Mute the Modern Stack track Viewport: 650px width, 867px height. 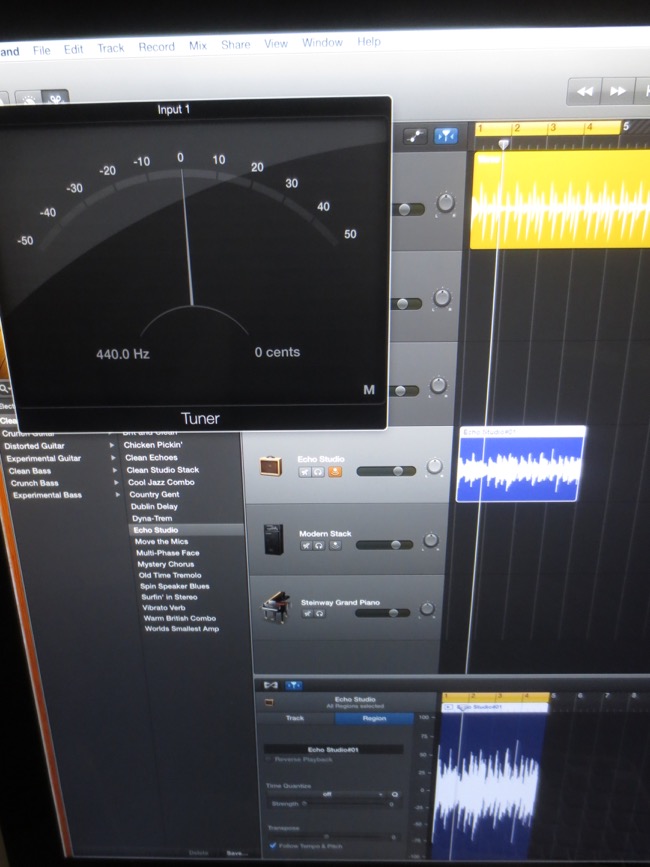coord(306,546)
